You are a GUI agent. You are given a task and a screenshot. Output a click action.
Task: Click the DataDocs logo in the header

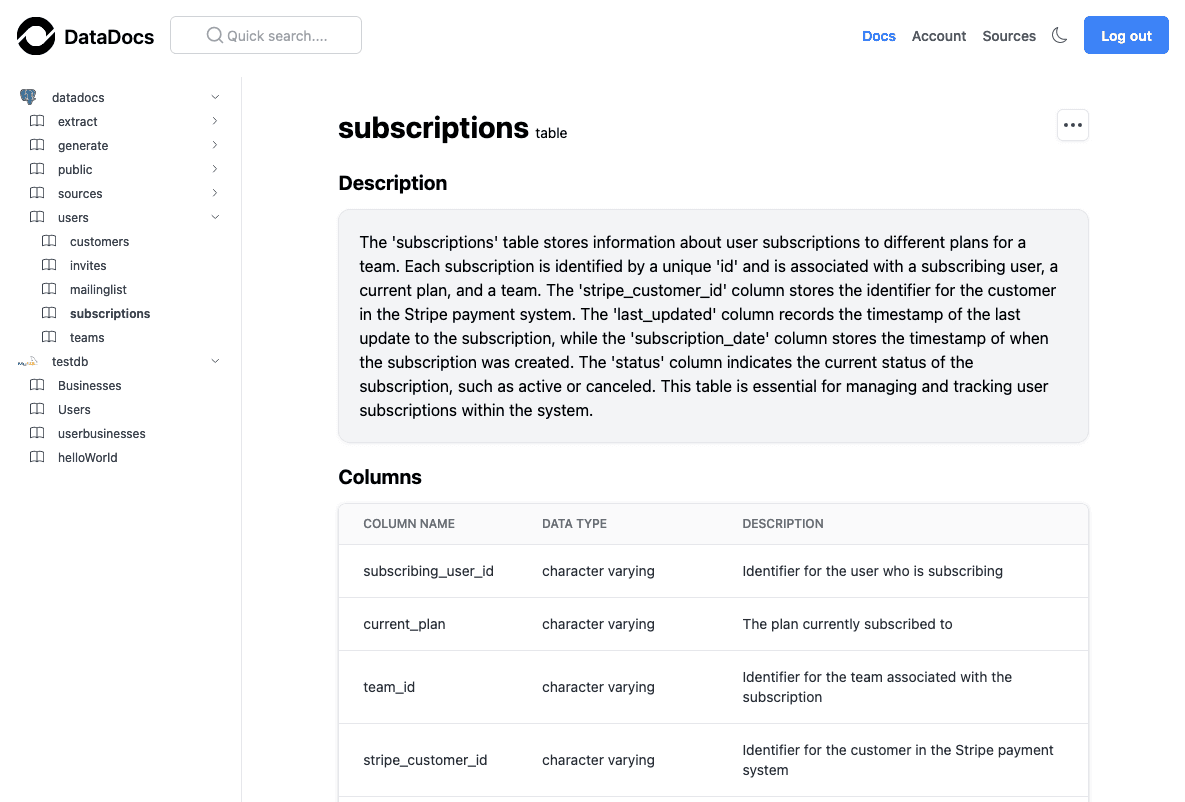[x=85, y=36]
